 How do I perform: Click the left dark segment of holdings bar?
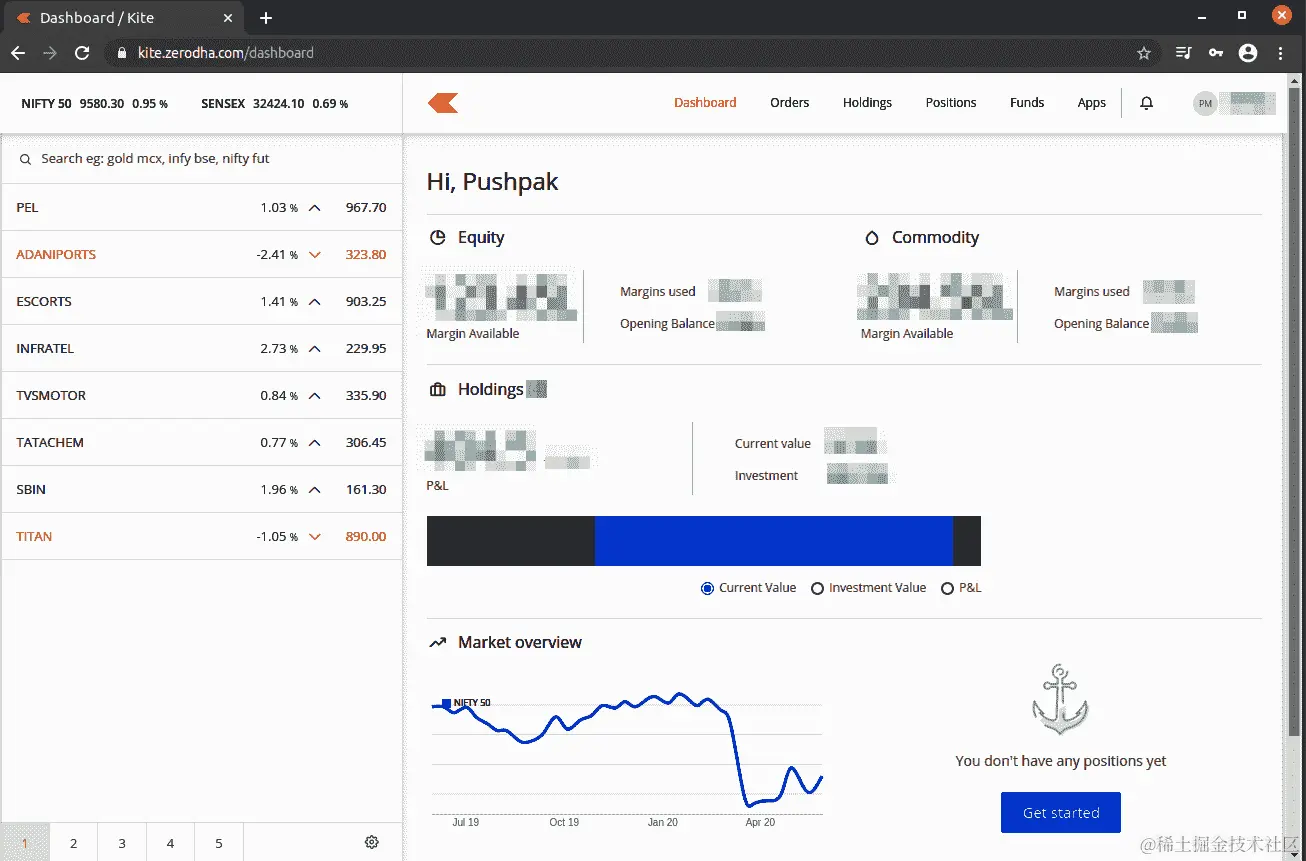point(511,541)
